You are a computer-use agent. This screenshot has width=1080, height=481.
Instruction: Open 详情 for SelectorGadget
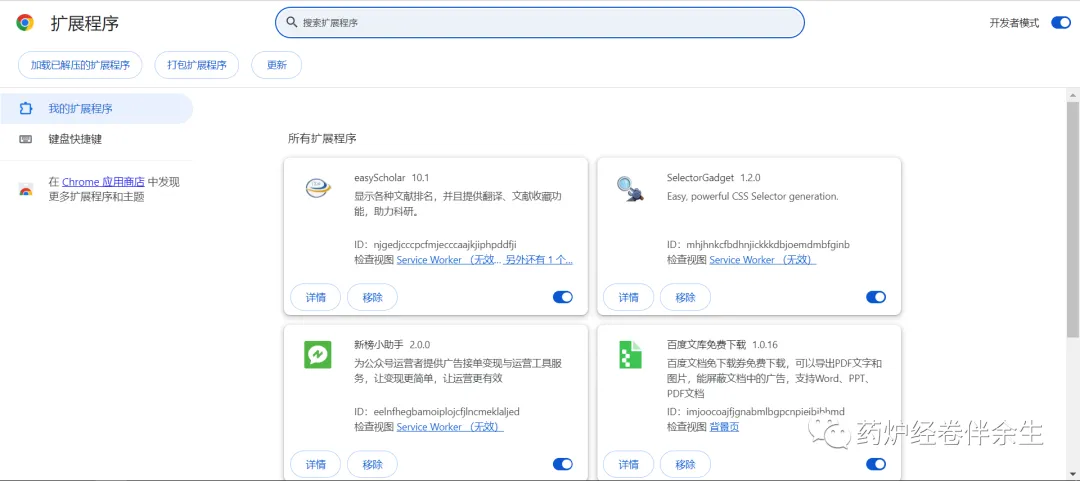point(628,297)
